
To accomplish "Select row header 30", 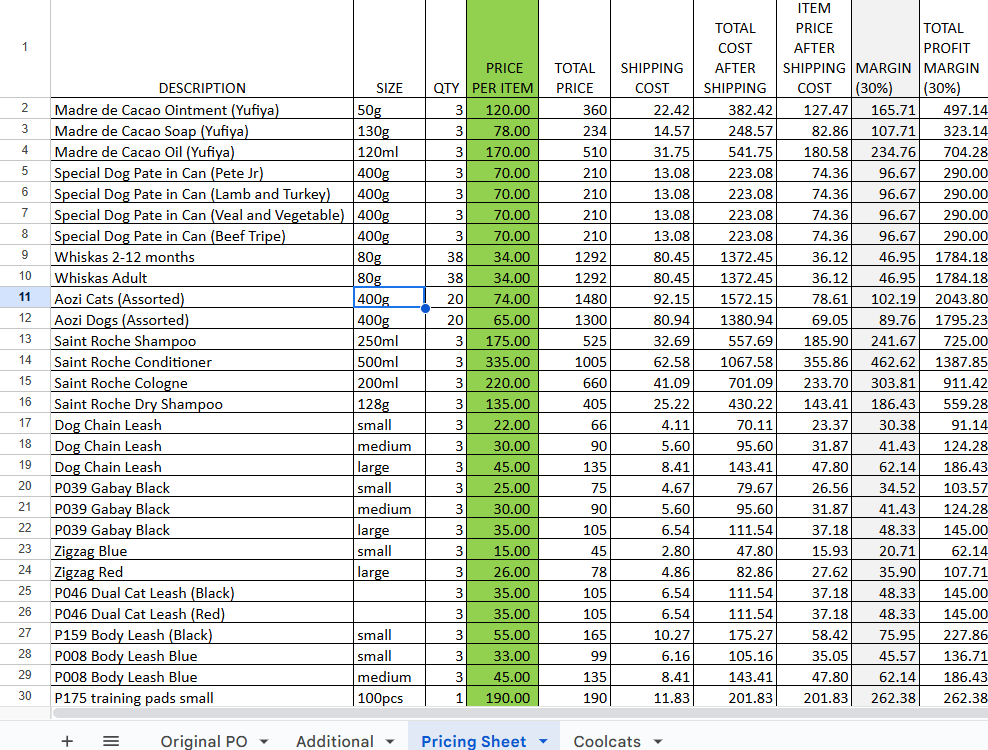I will pos(25,696).
